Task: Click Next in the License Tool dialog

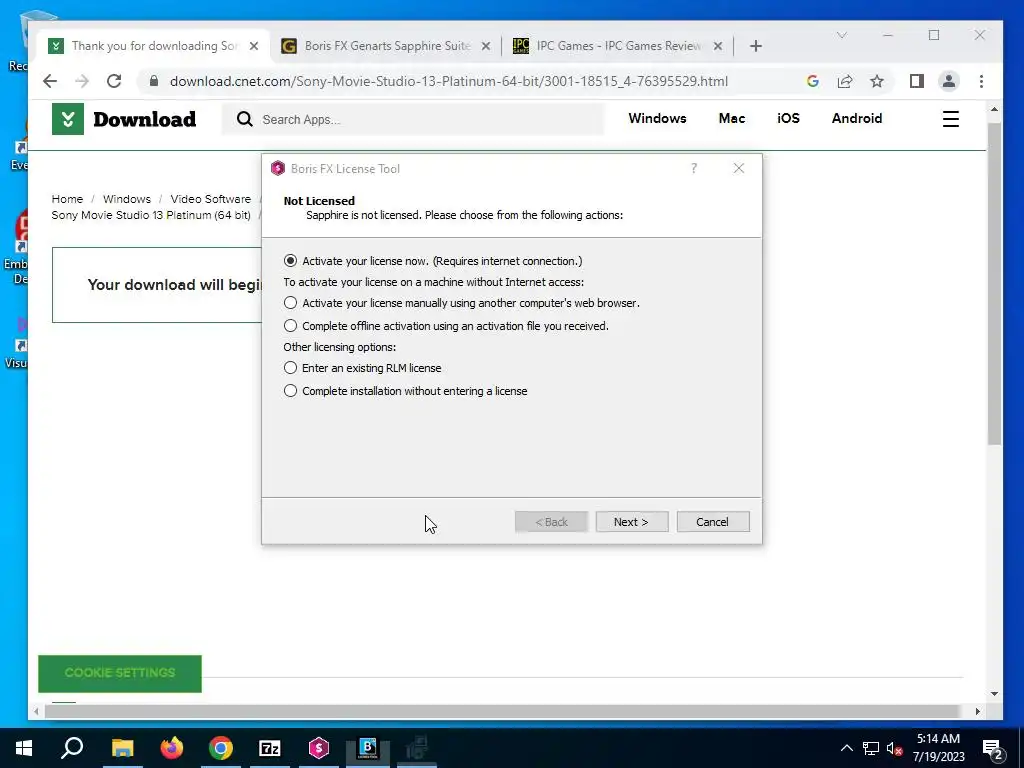Action: (632, 522)
